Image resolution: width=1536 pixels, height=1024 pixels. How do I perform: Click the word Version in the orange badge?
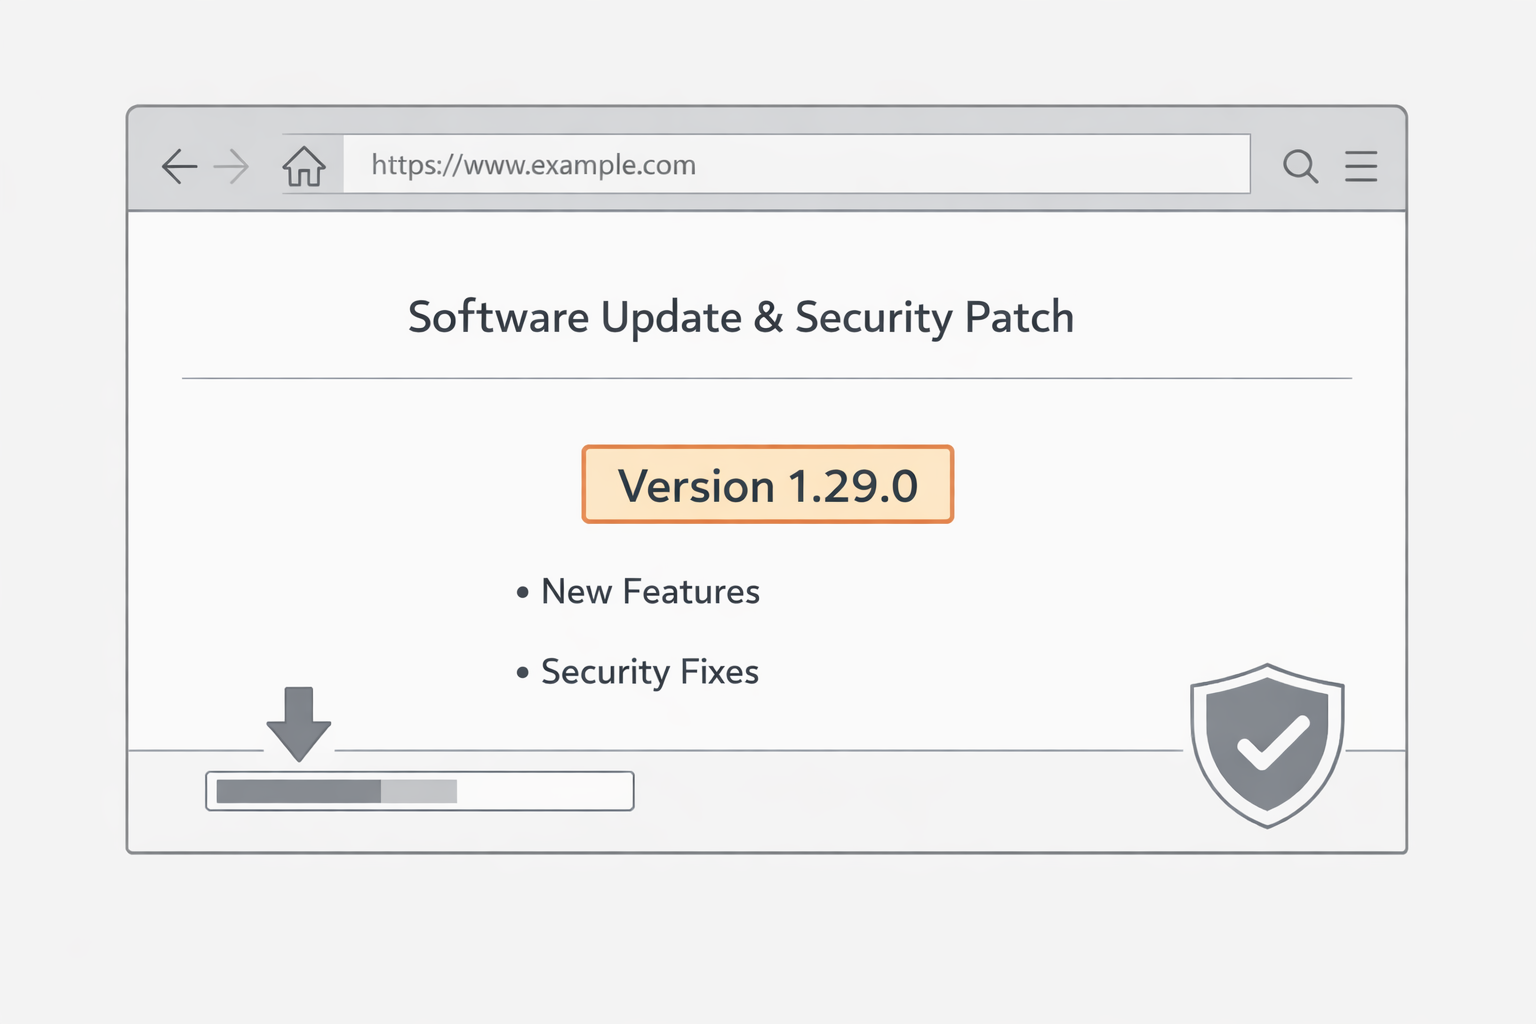point(696,487)
